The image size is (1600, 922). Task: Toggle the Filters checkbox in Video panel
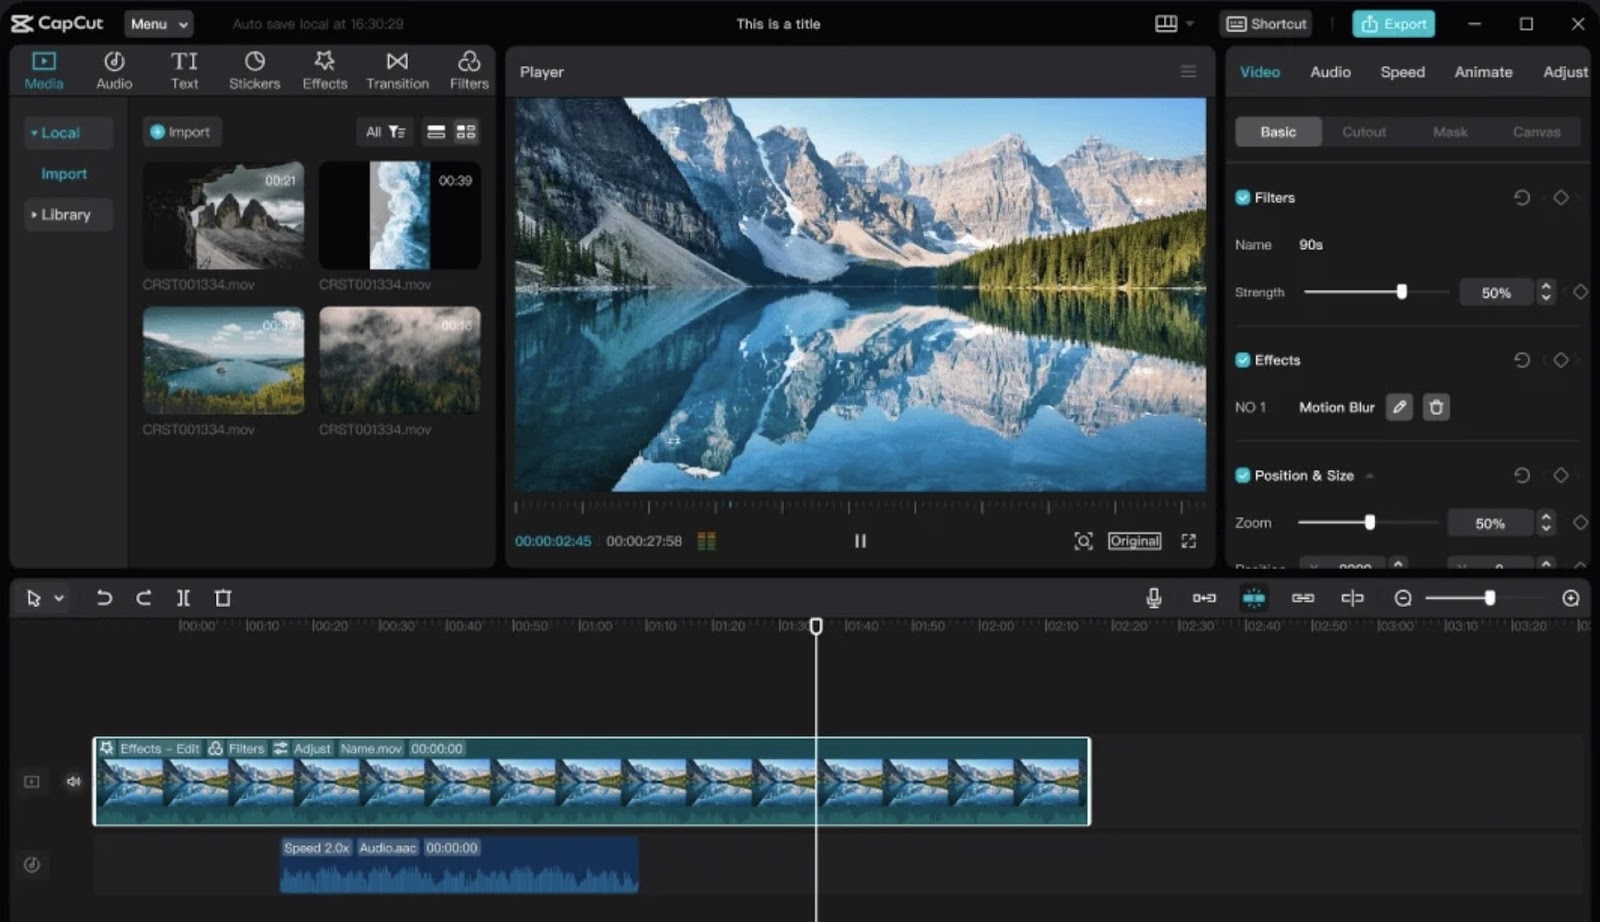pyautogui.click(x=1243, y=197)
